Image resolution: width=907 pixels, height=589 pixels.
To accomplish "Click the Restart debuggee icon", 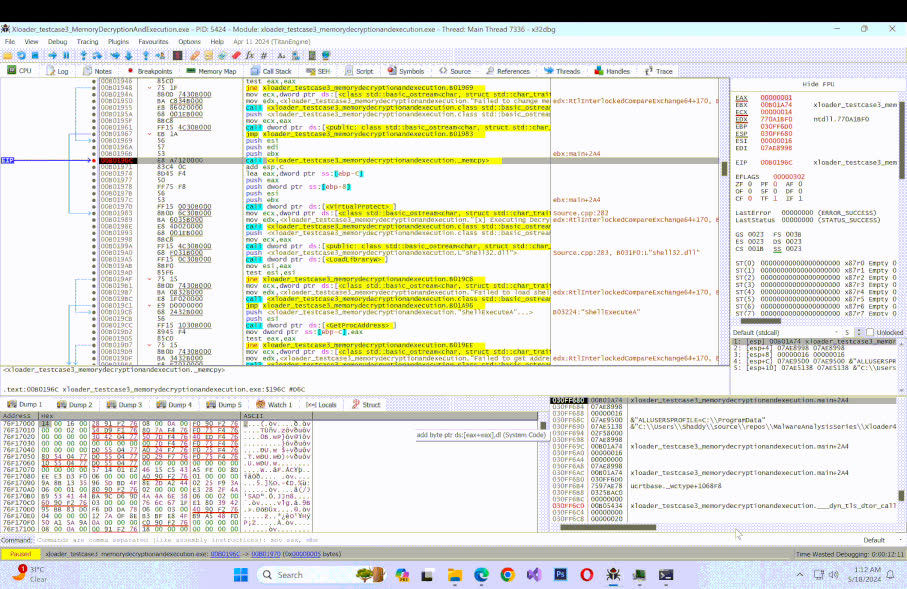I will pos(21,56).
